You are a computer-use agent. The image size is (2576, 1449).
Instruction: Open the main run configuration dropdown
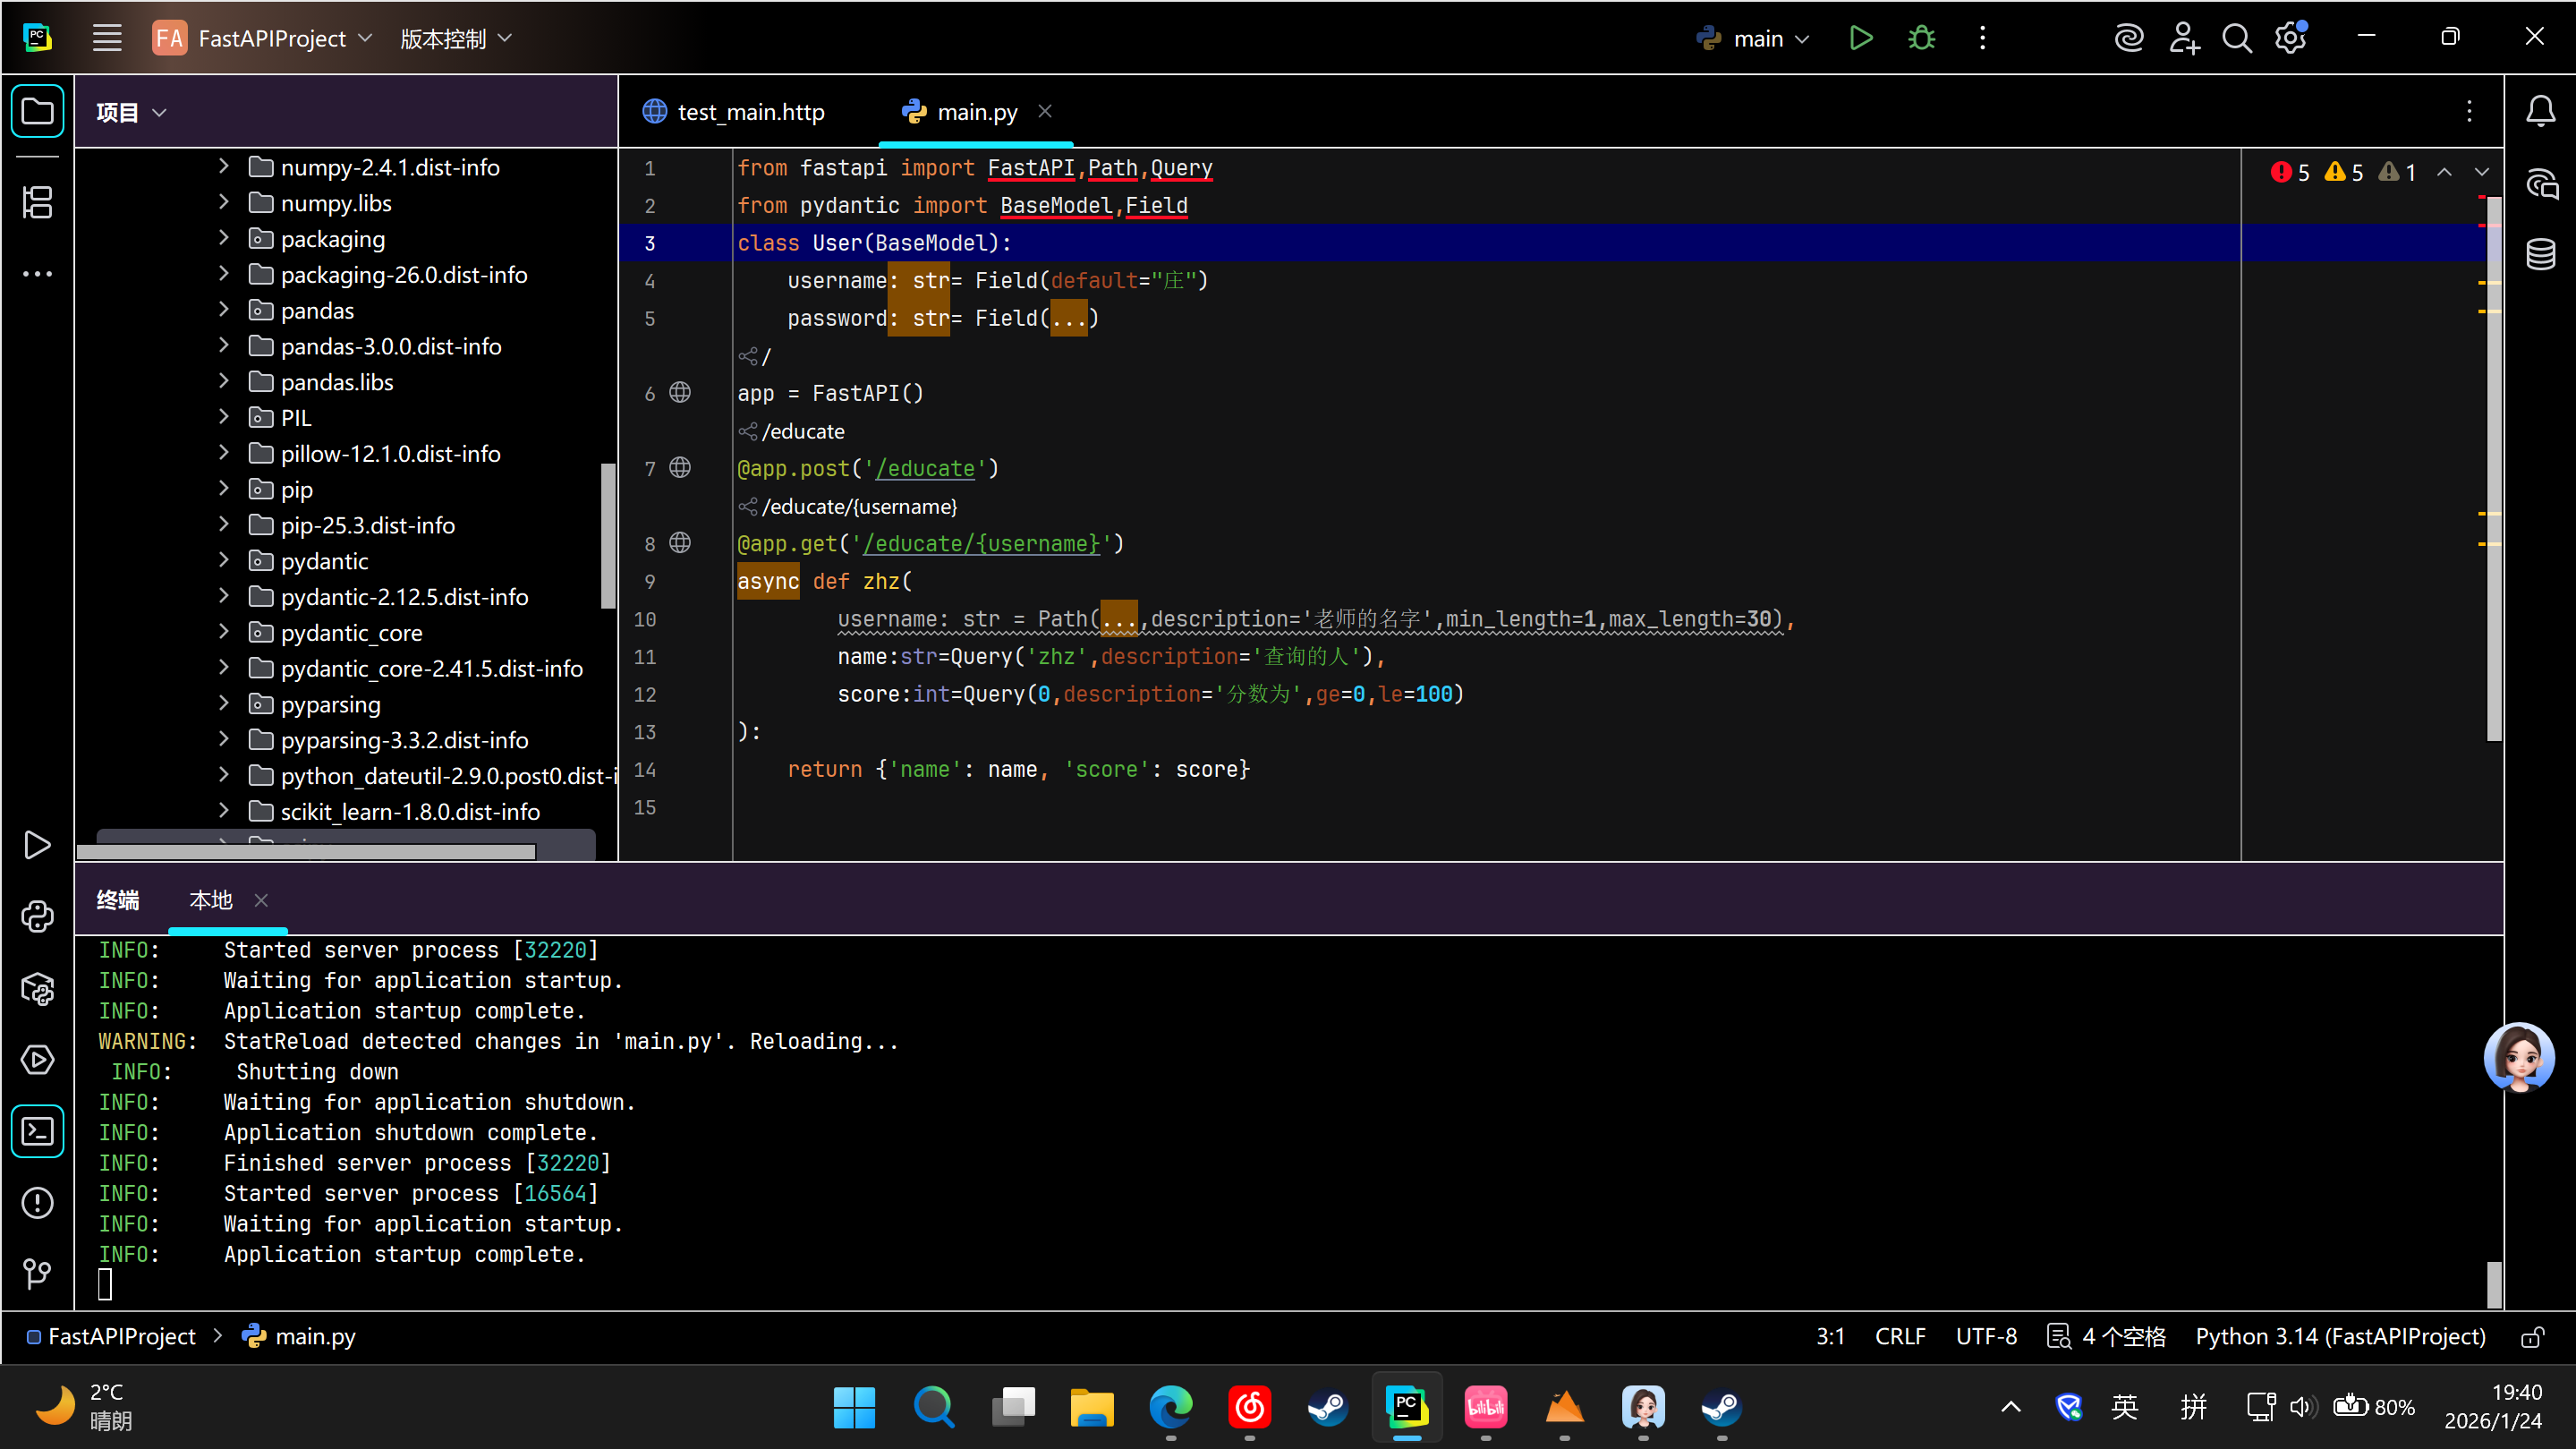pos(1757,38)
